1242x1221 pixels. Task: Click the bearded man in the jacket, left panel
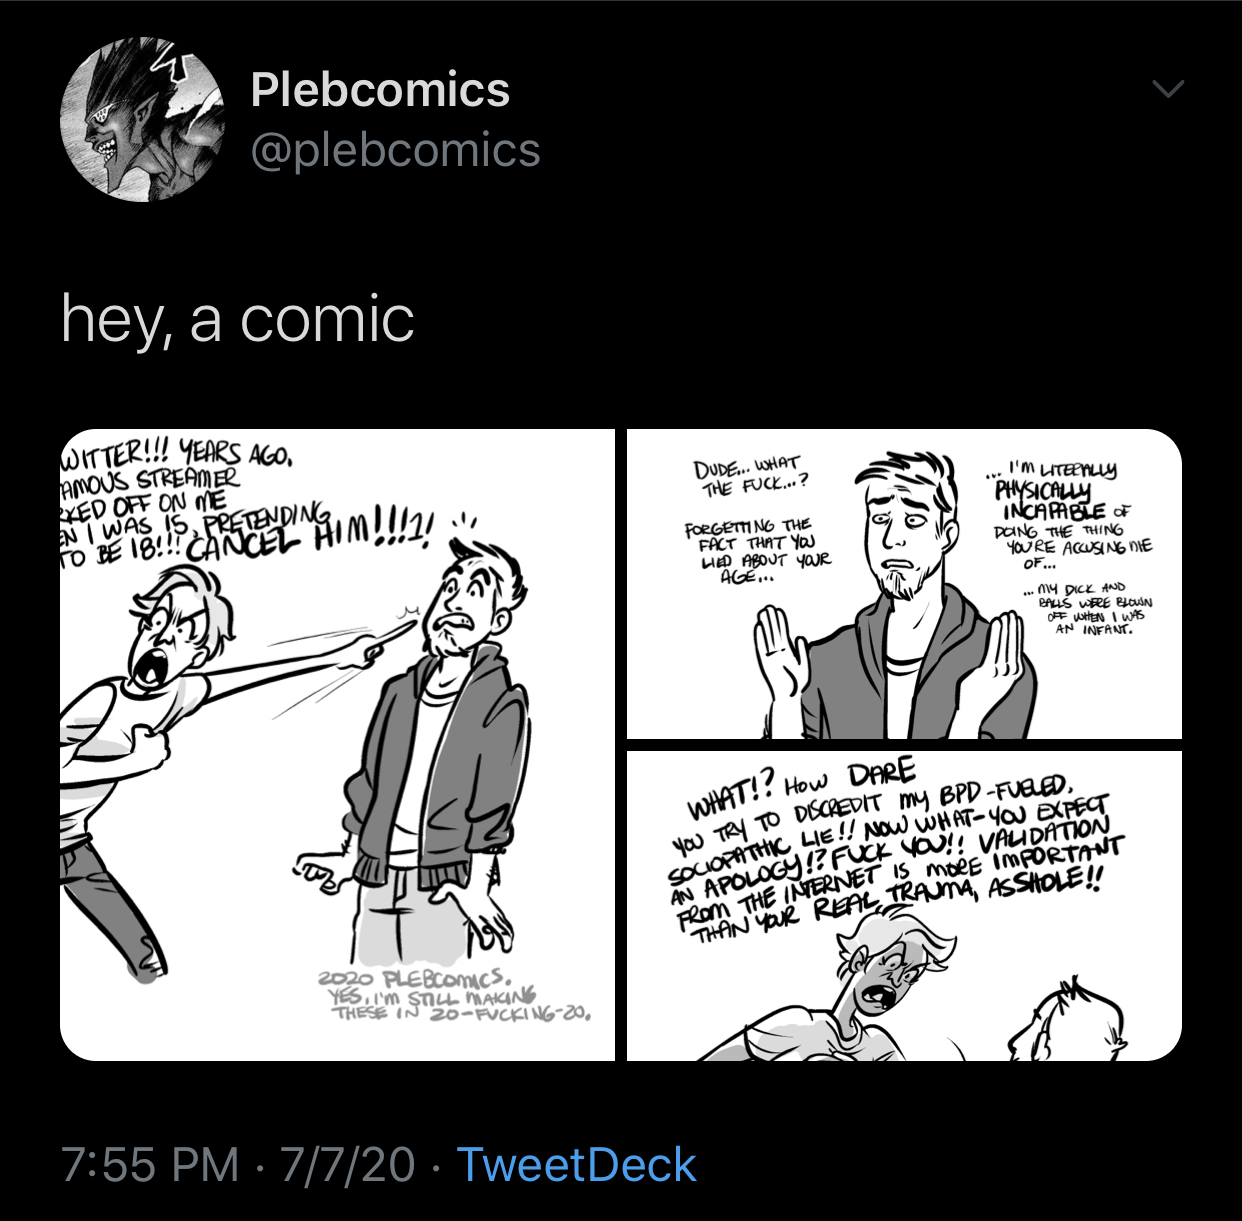pyautogui.click(x=440, y=760)
